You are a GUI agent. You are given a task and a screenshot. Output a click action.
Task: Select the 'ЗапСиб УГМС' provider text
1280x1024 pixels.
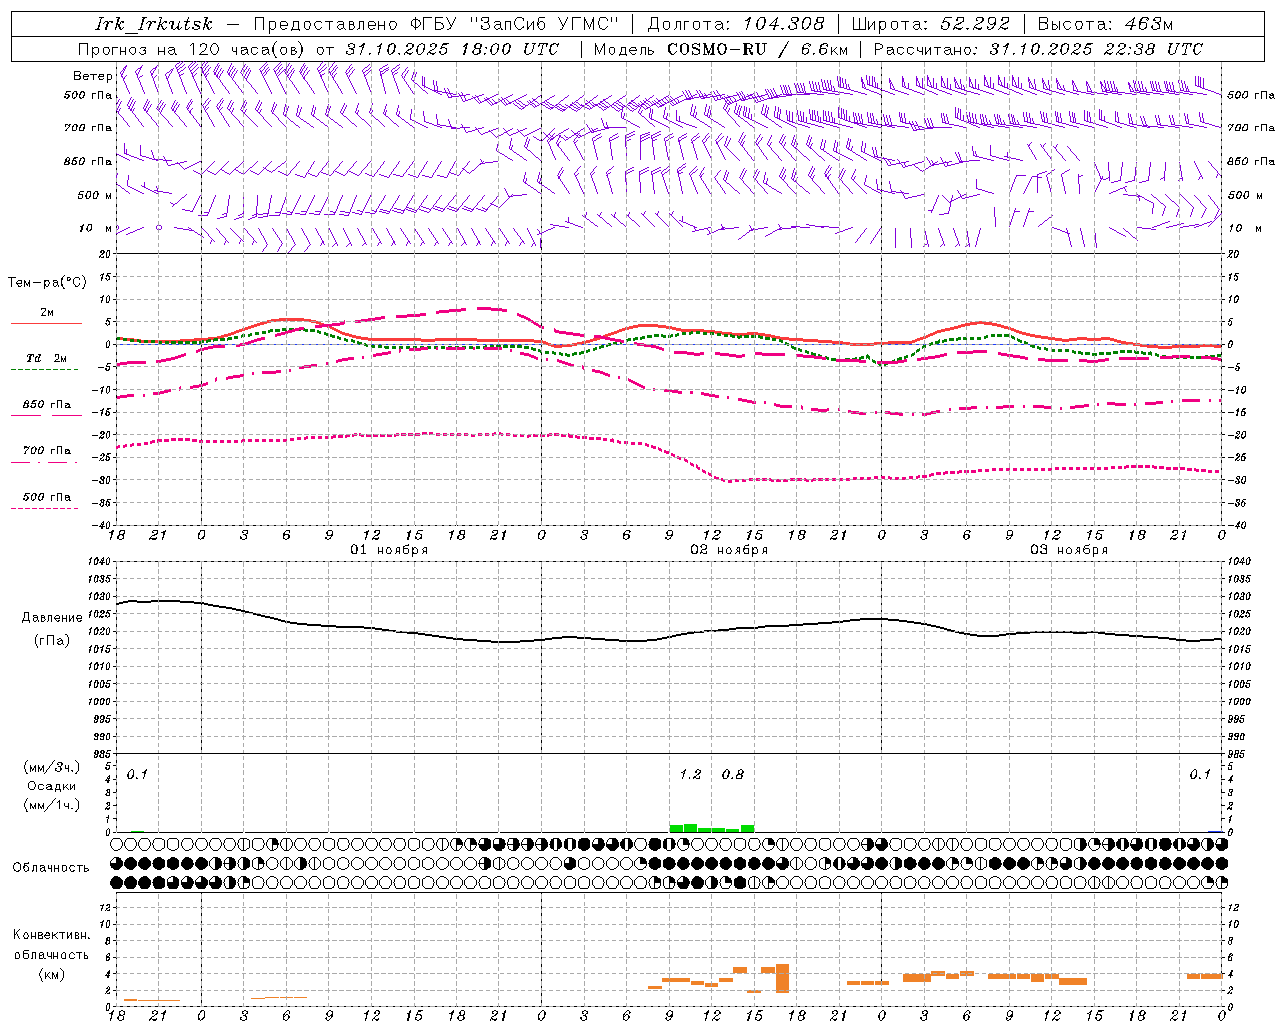(x=546, y=24)
